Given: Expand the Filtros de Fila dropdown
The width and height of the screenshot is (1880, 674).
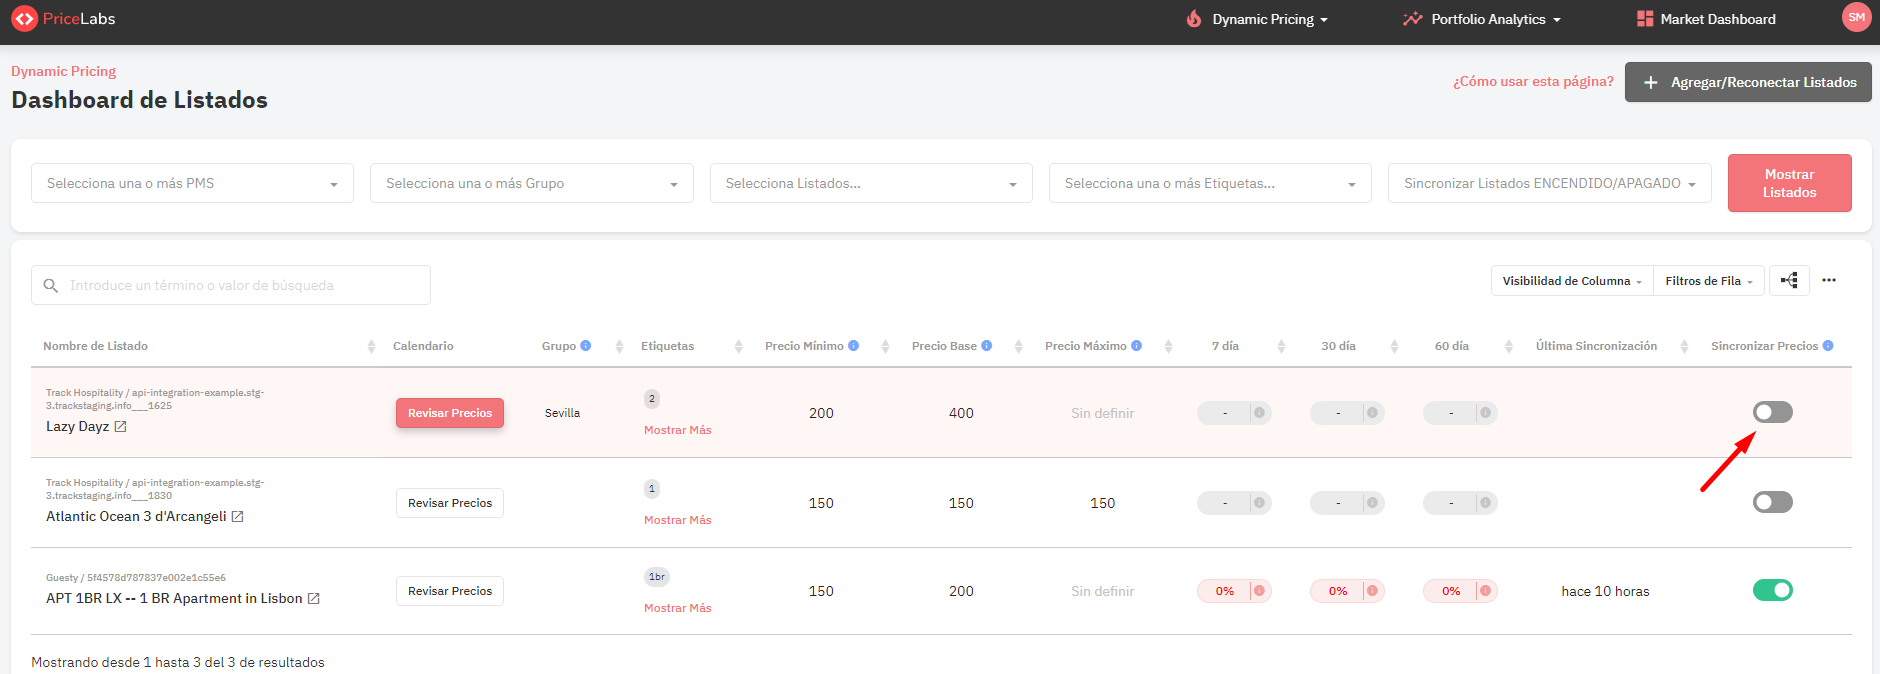Looking at the screenshot, I should (x=1708, y=281).
